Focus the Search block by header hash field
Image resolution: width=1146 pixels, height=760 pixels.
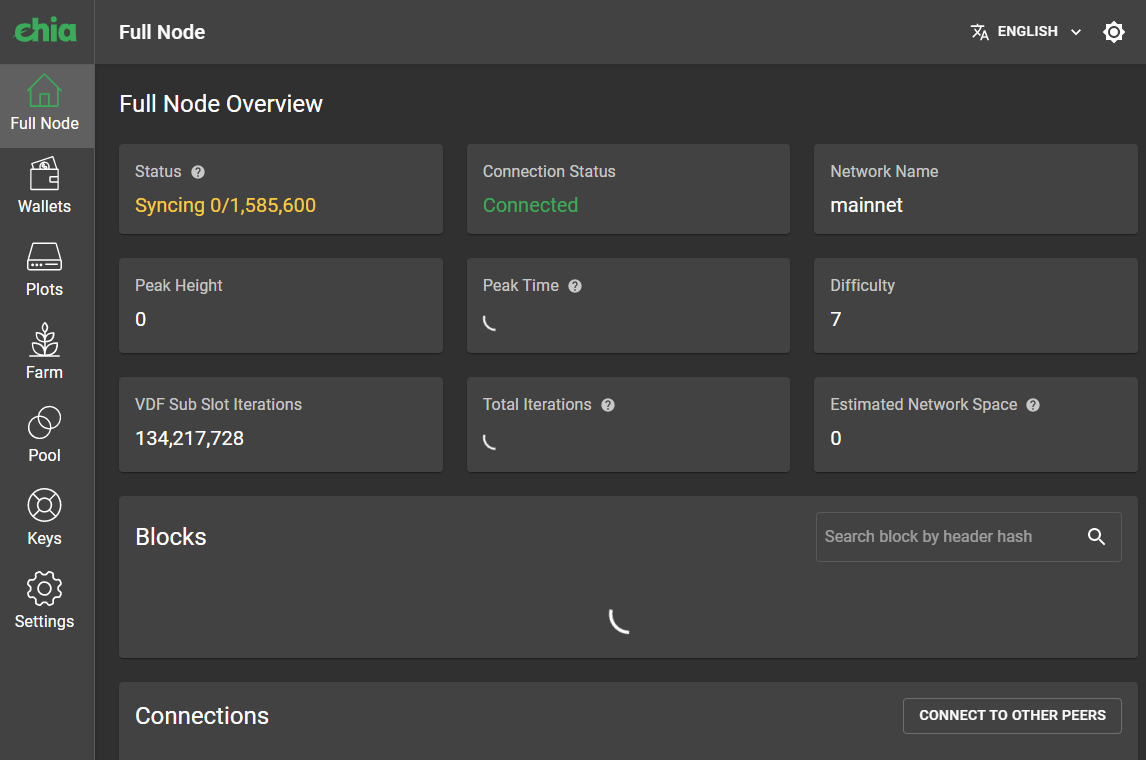pyautogui.click(x=968, y=537)
